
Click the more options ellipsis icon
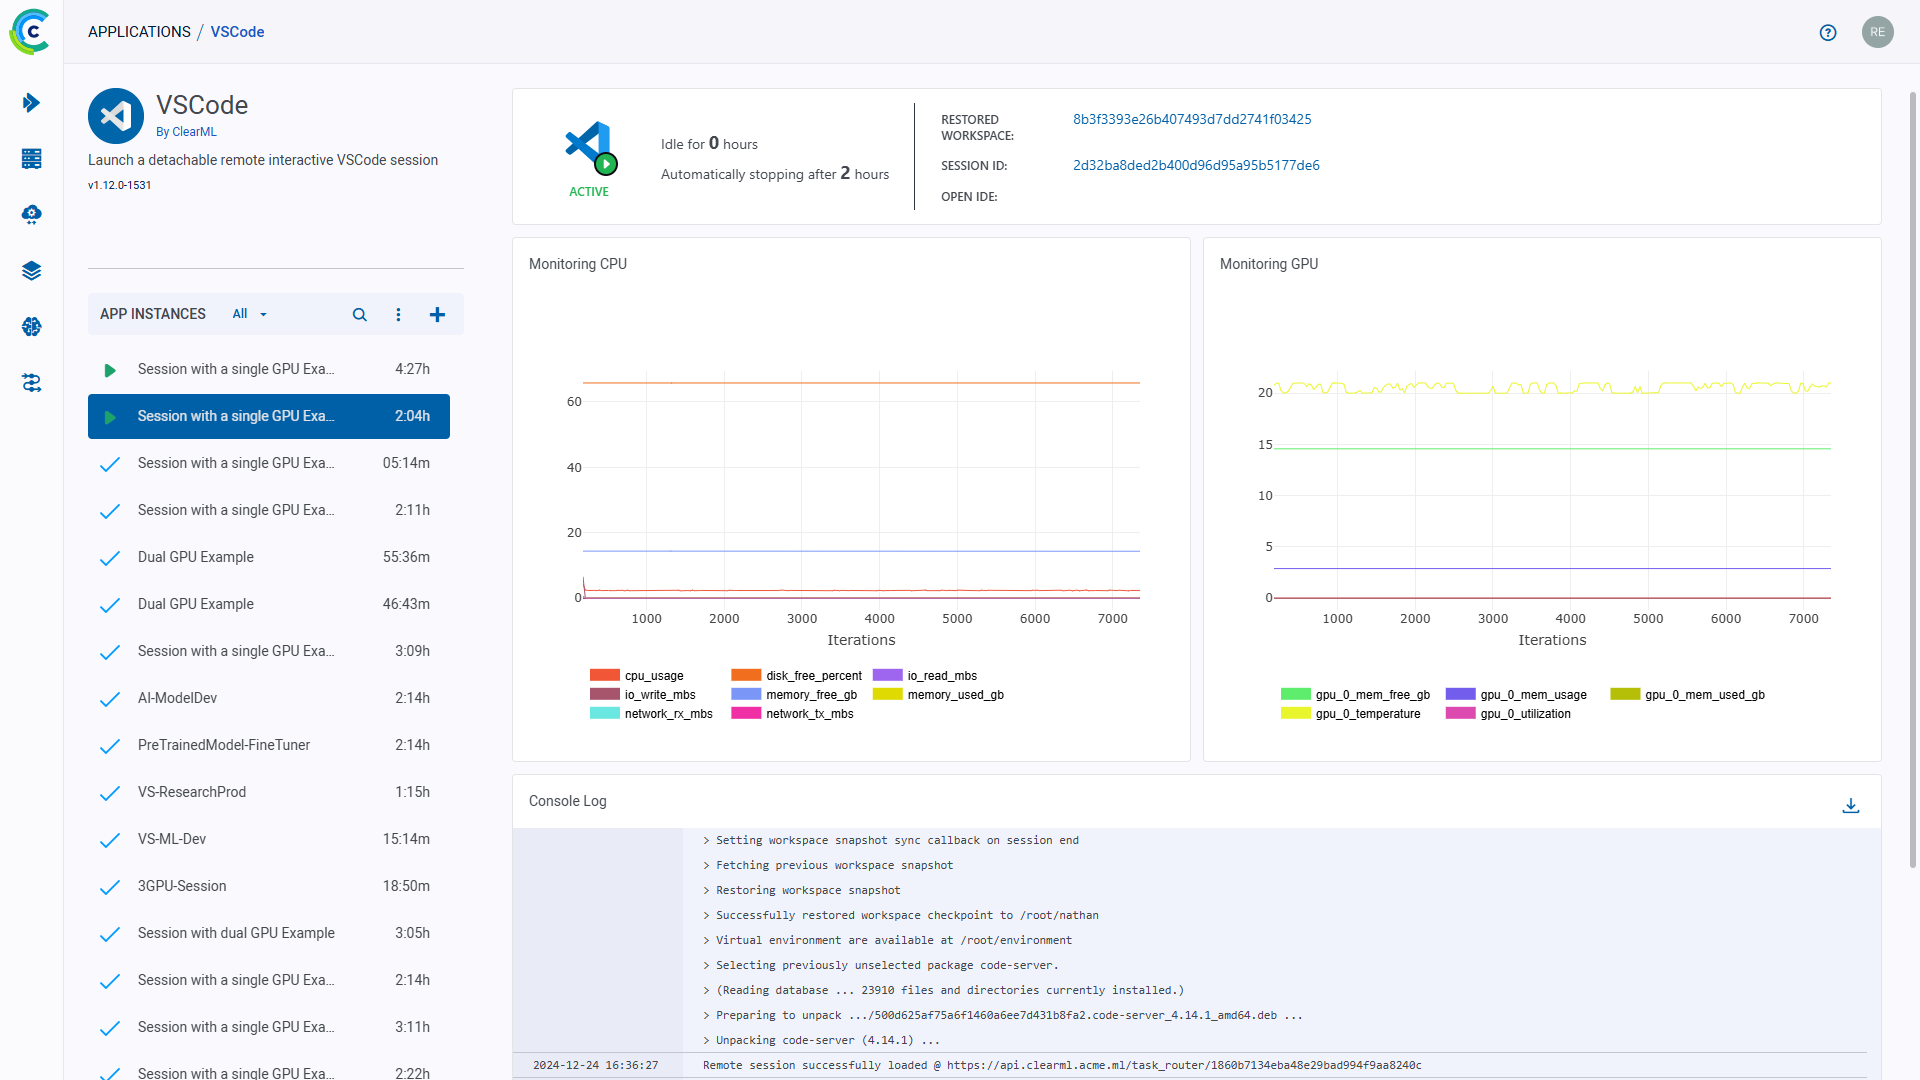(398, 314)
